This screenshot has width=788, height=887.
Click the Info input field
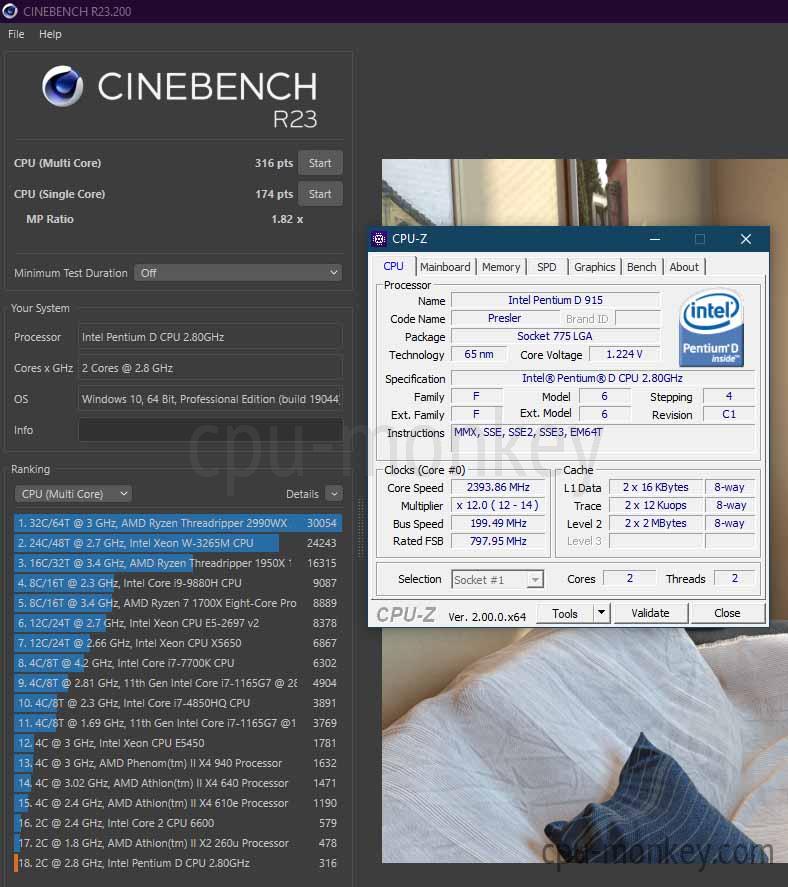click(x=210, y=430)
